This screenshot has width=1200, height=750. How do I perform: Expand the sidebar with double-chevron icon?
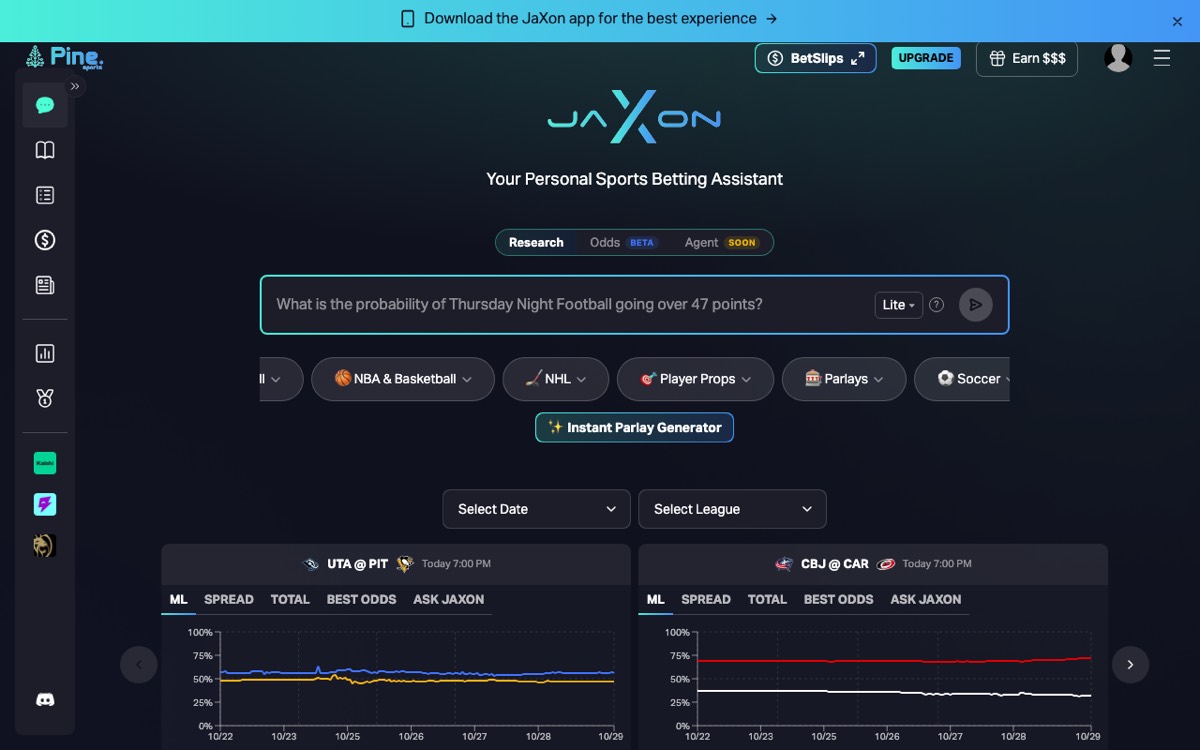(x=75, y=86)
